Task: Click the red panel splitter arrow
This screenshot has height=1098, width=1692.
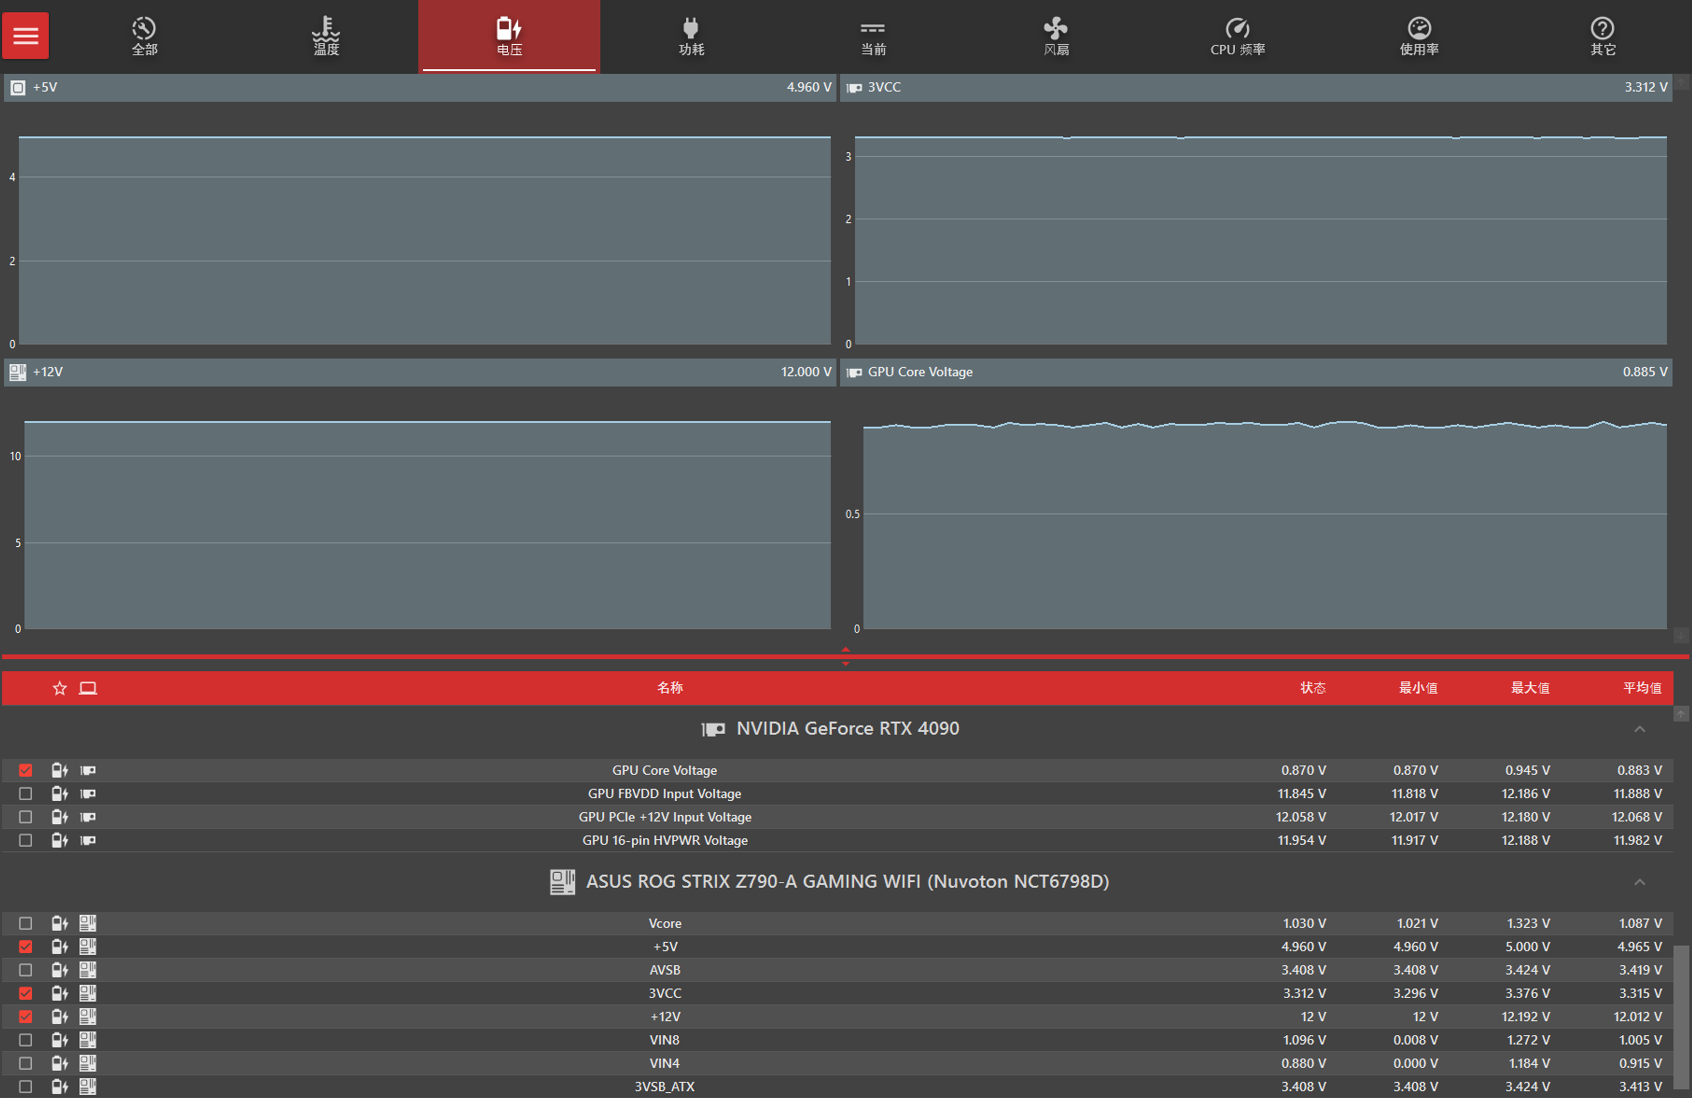Action: [x=846, y=656]
